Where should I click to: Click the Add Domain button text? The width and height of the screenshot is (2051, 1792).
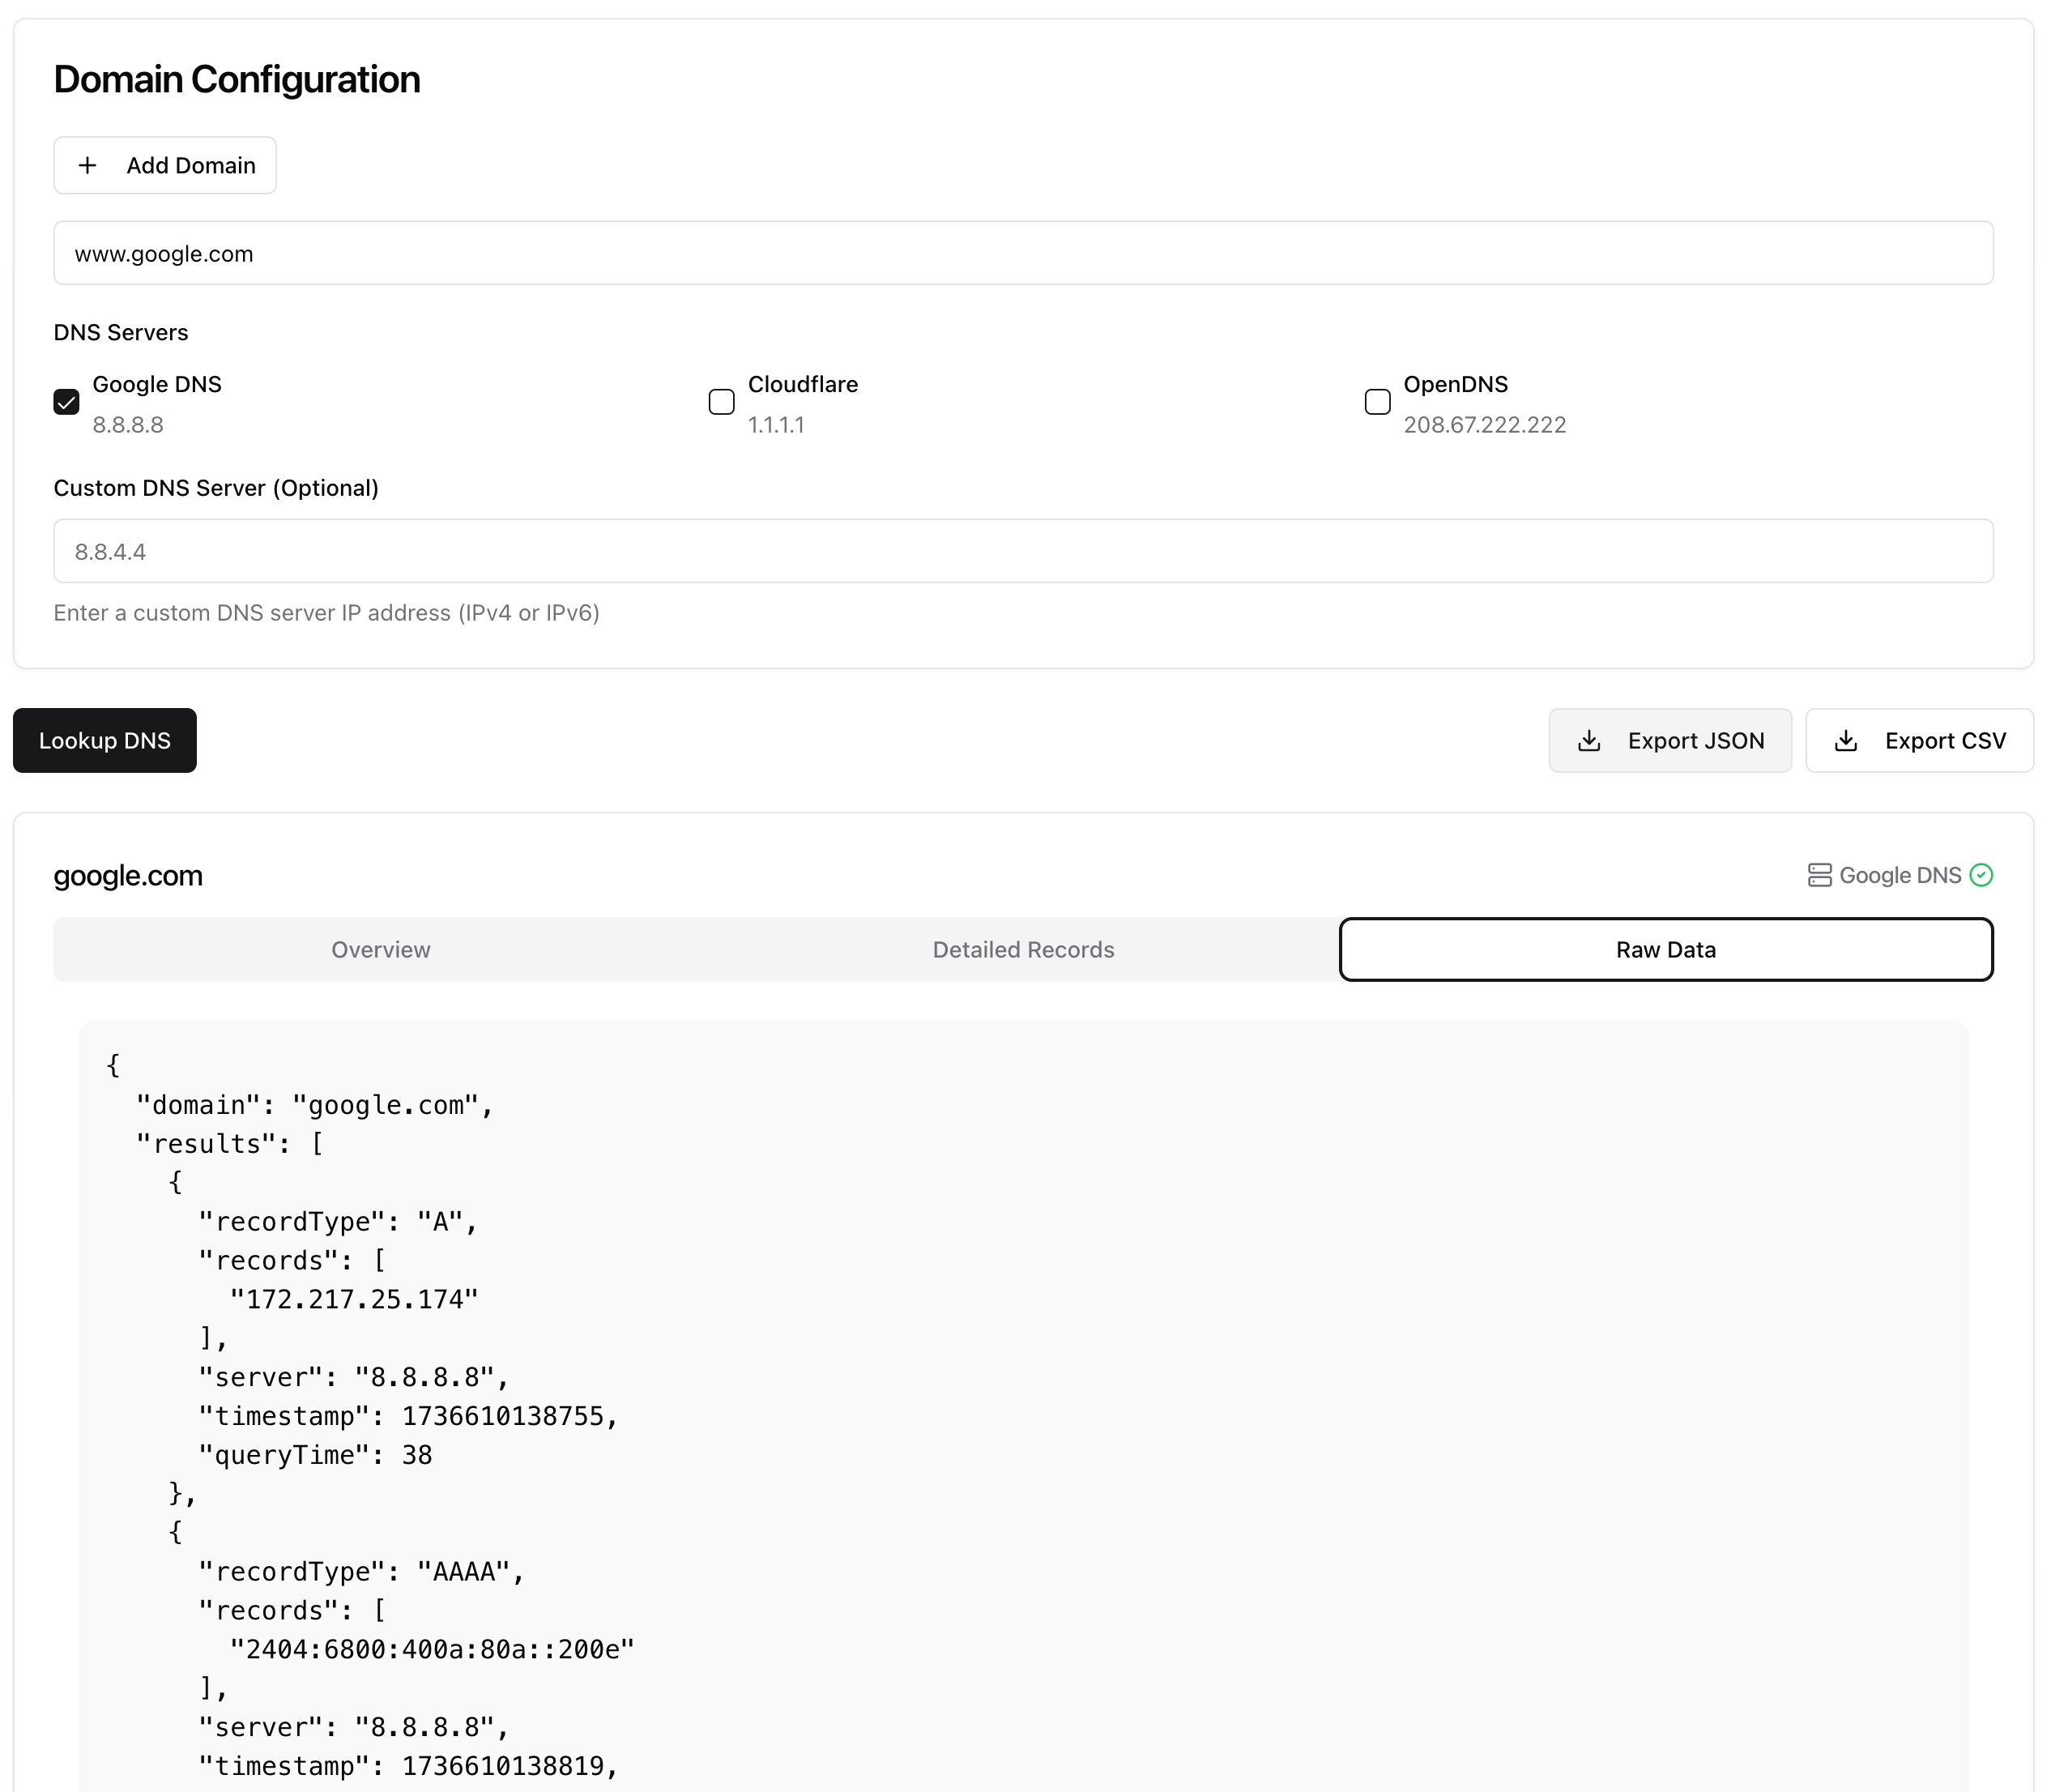tap(191, 166)
